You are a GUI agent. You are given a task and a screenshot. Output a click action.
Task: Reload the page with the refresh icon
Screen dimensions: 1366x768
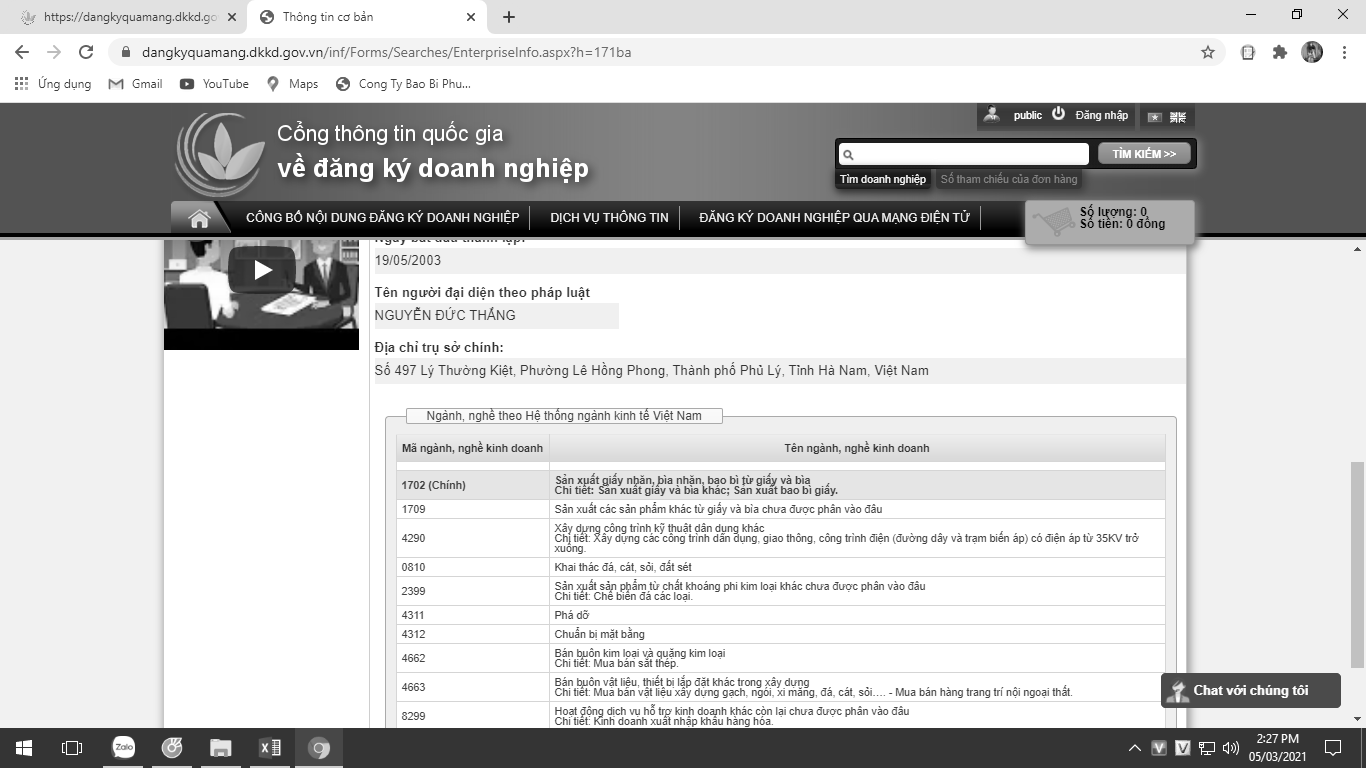tap(86, 52)
